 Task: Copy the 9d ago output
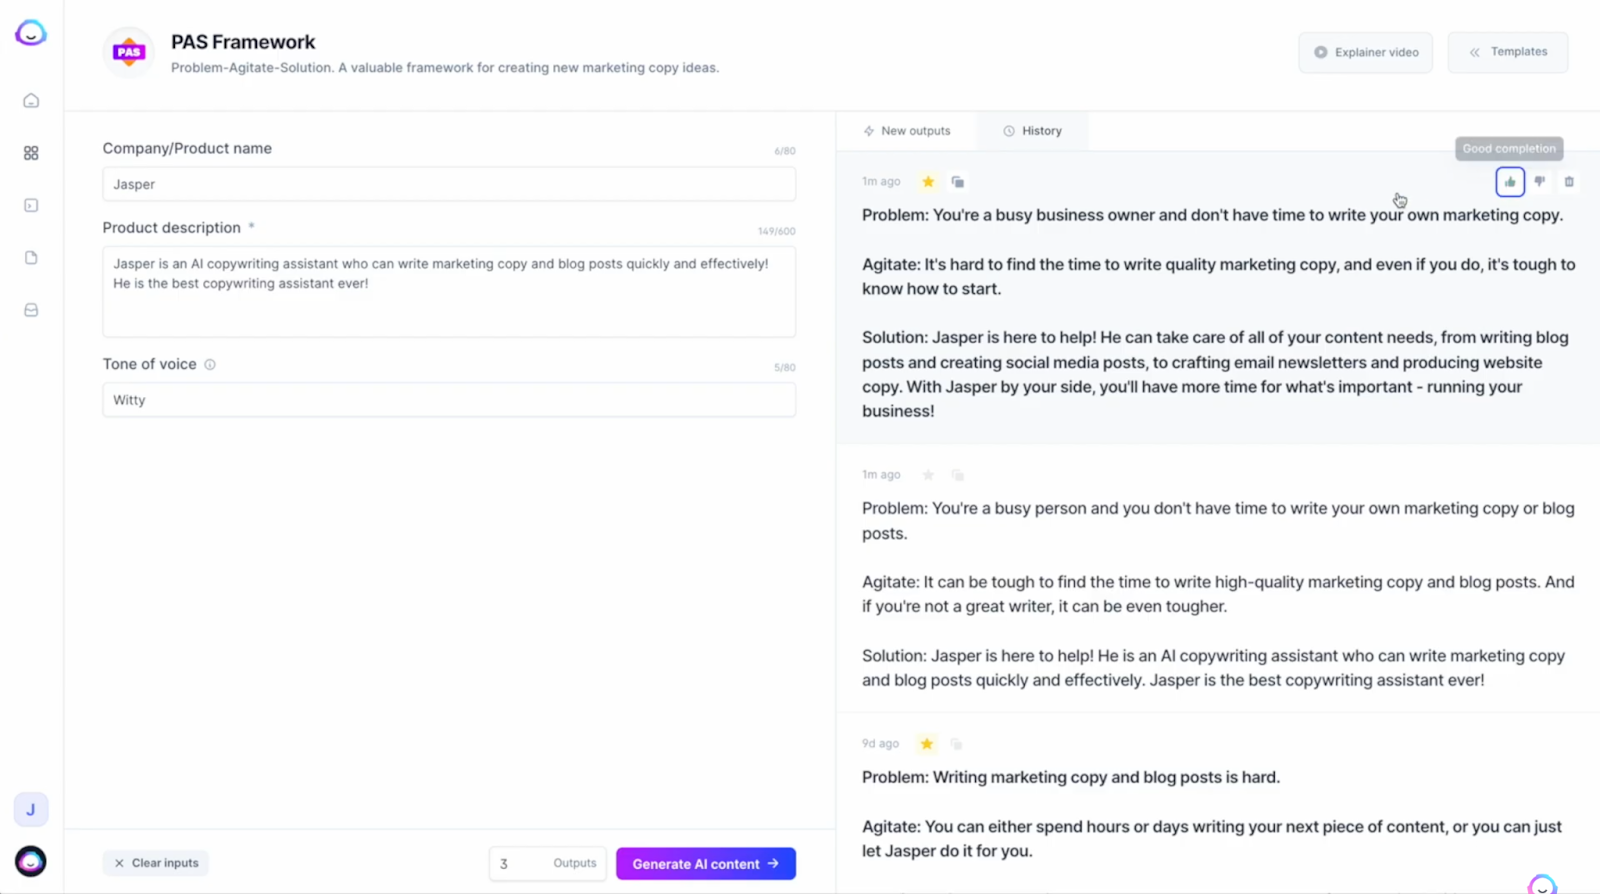pos(957,744)
